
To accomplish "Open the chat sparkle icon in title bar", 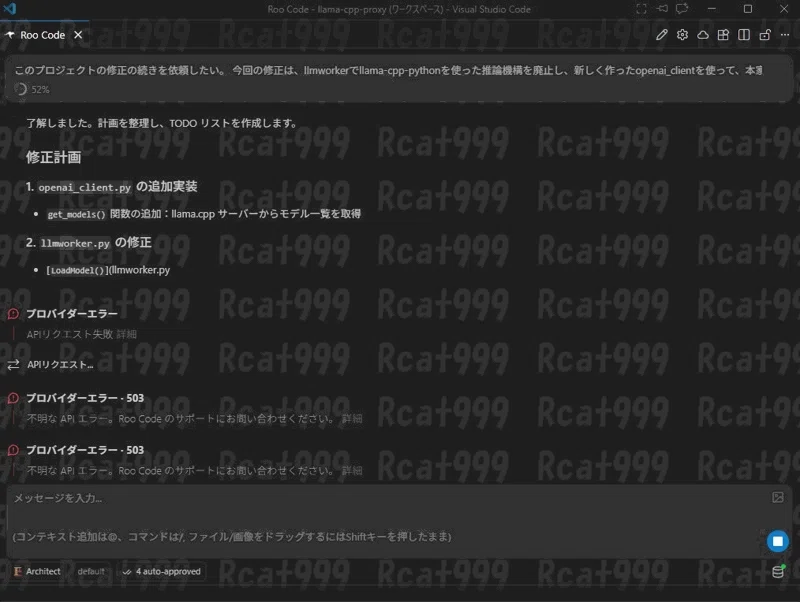I will (682, 9).
